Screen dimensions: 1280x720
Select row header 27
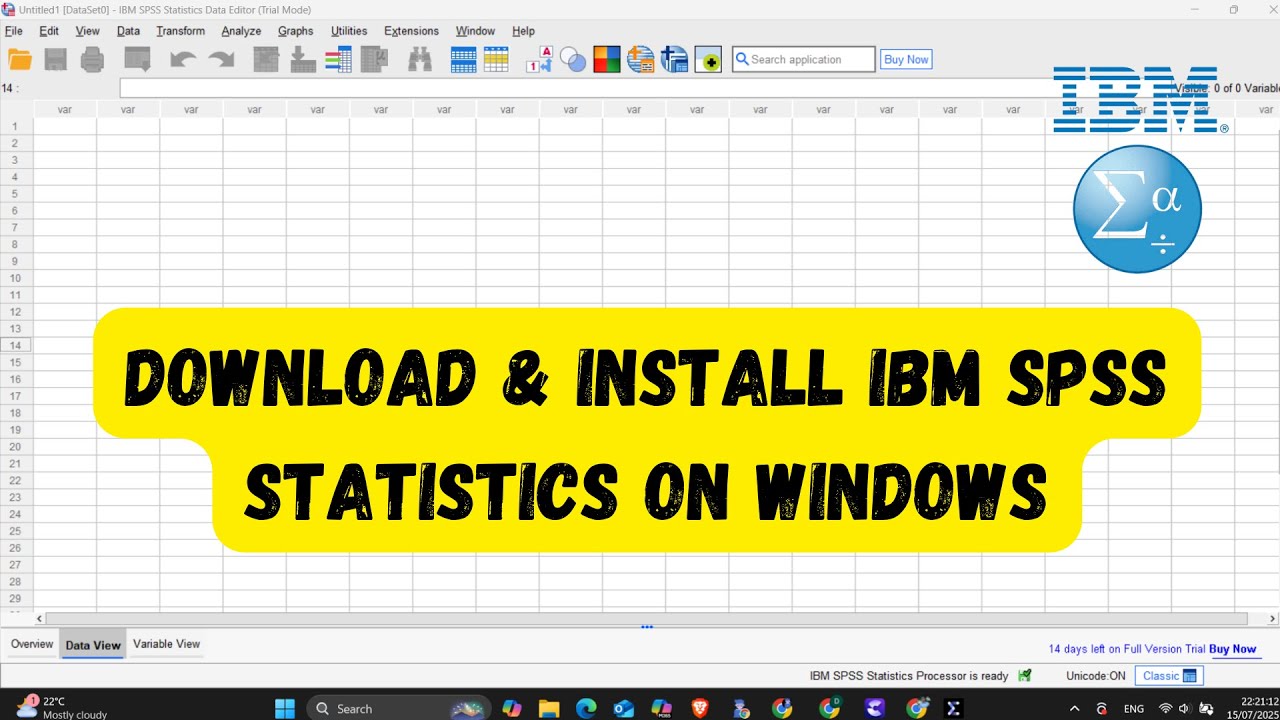16,565
